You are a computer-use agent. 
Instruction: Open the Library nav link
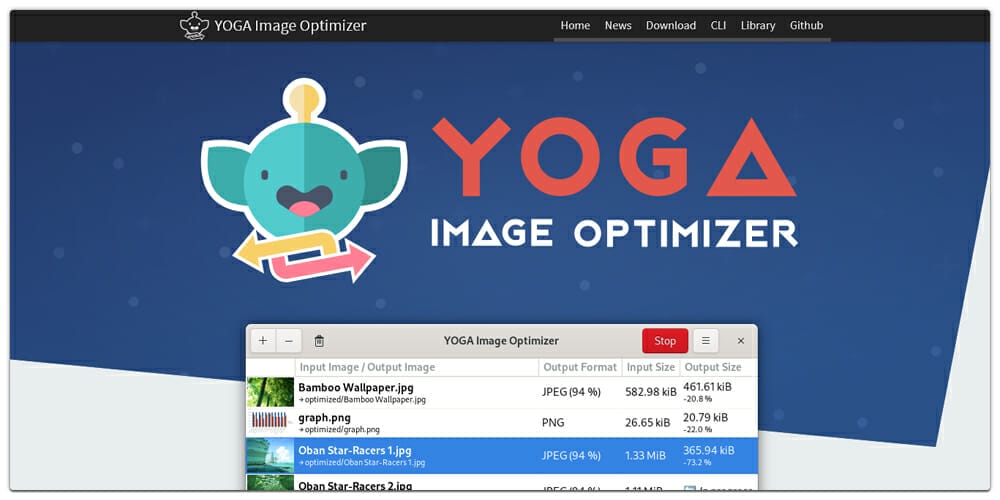coord(758,26)
